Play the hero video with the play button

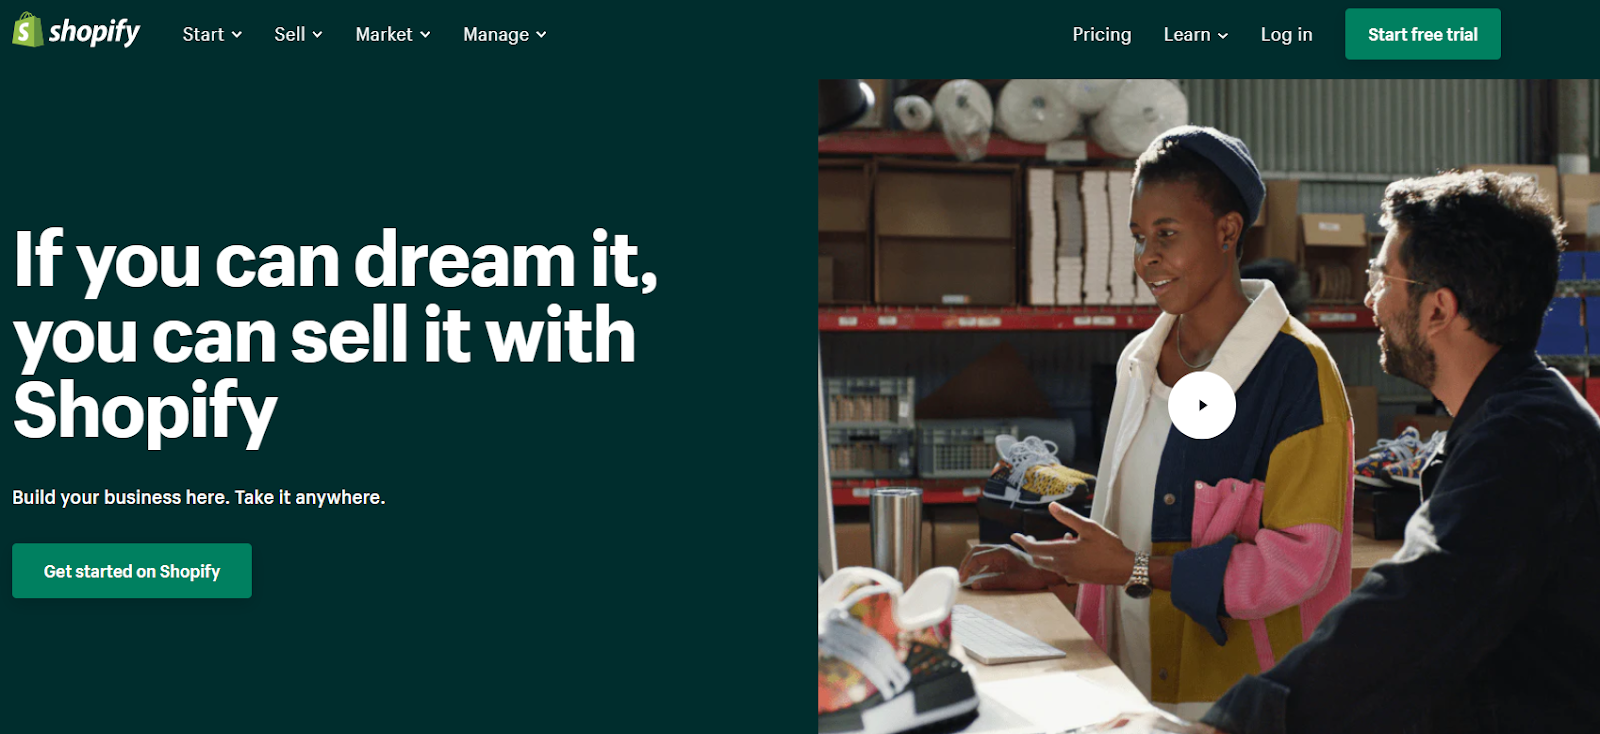pyautogui.click(x=1201, y=405)
